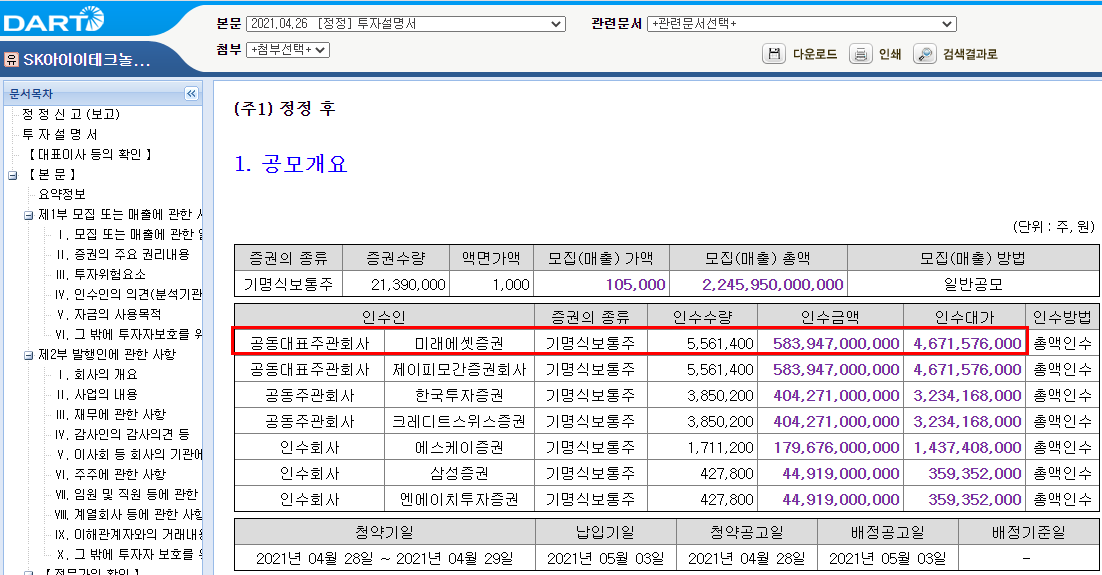
Task: Collapse the 【본 문】 tree node
Action: click(x=12, y=175)
